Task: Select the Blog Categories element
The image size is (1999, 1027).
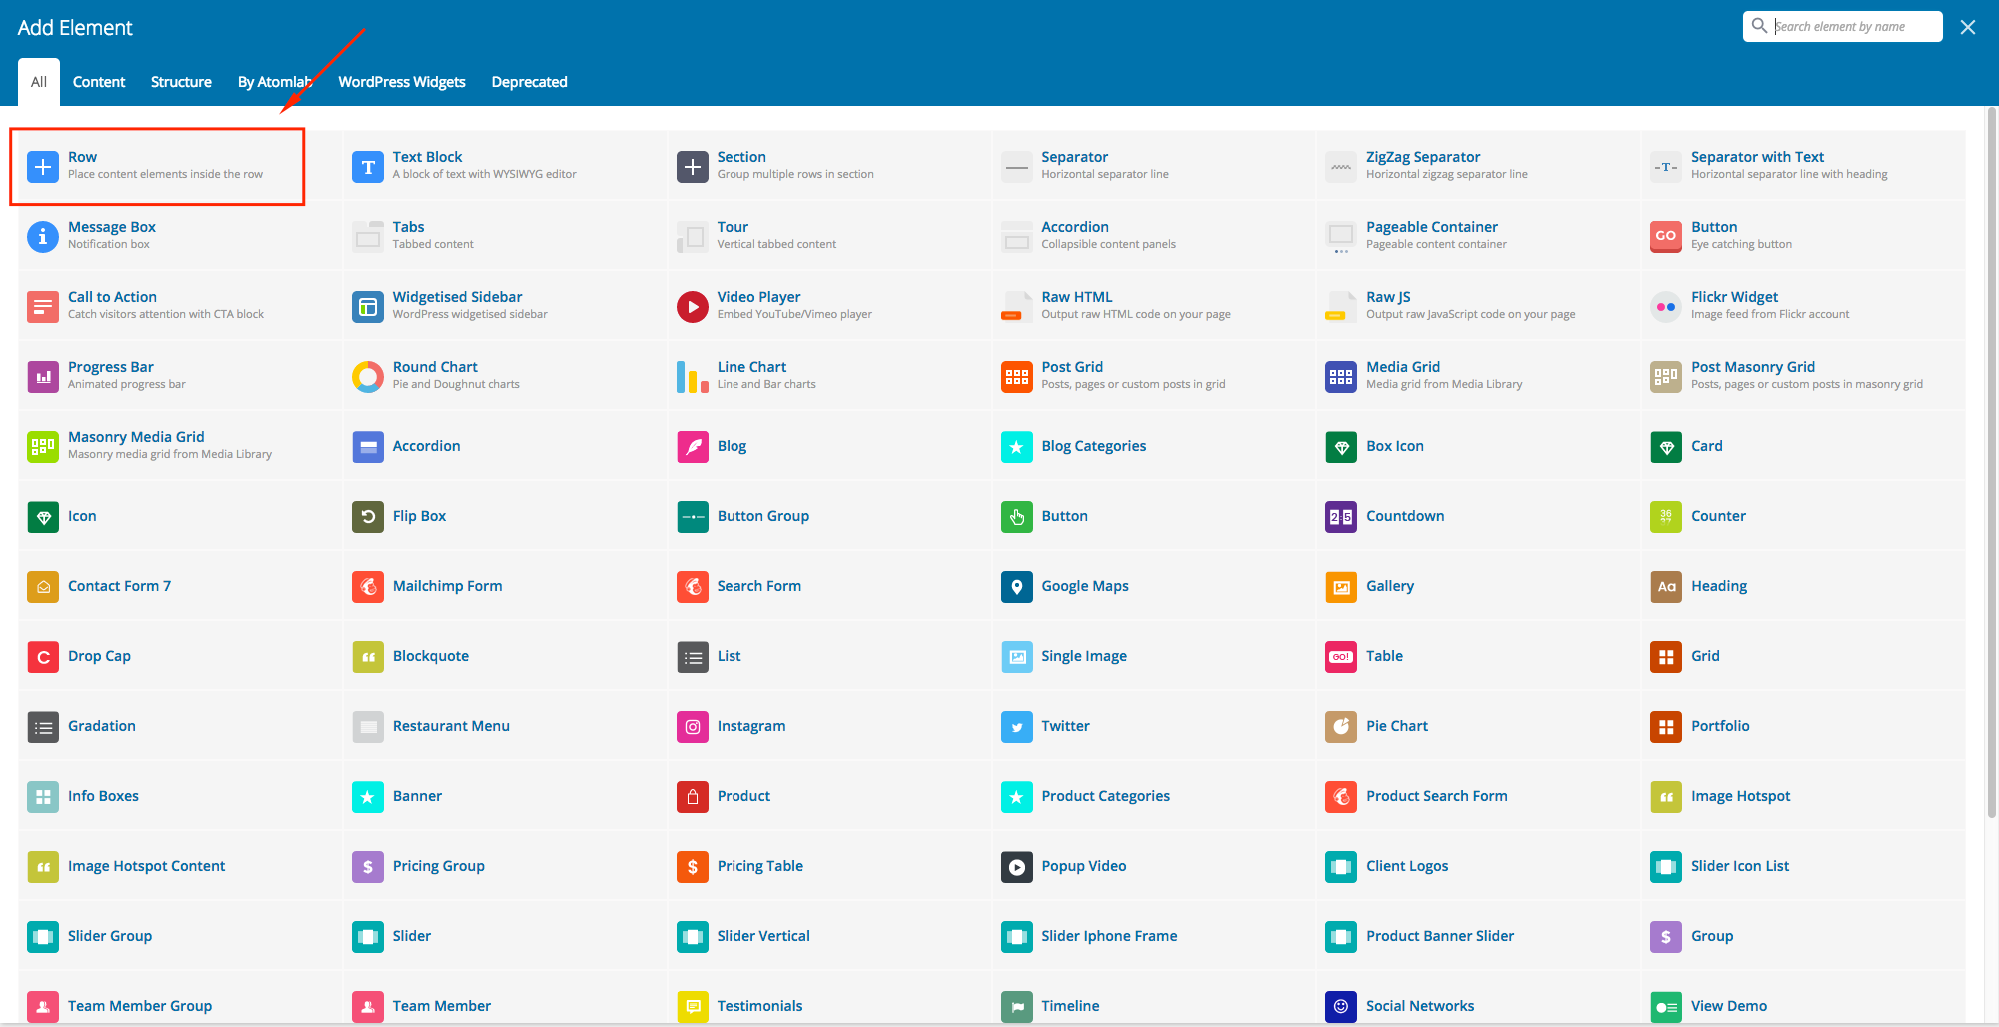Action: [x=1154, y=446]
